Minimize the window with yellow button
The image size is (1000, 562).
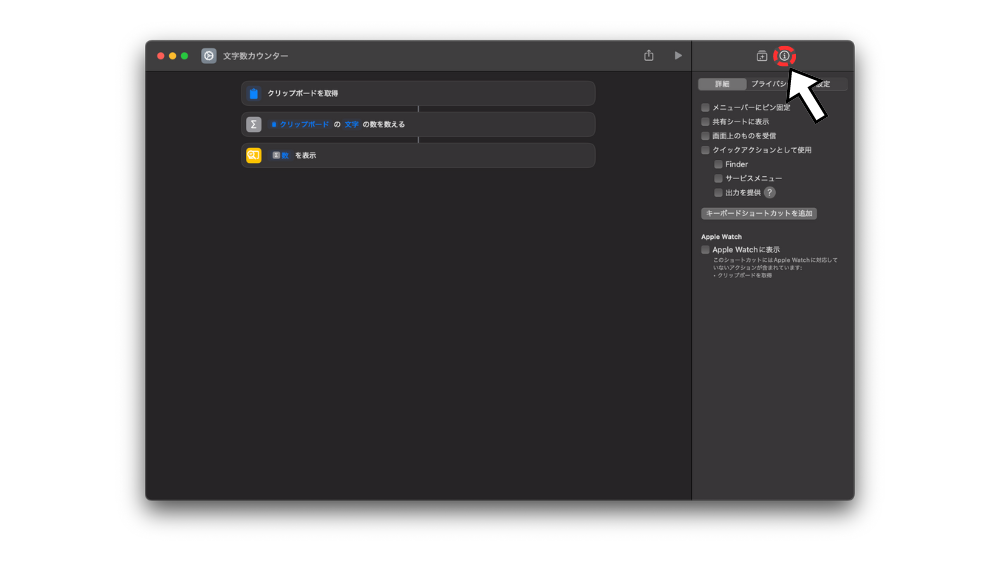click(172, 56)
